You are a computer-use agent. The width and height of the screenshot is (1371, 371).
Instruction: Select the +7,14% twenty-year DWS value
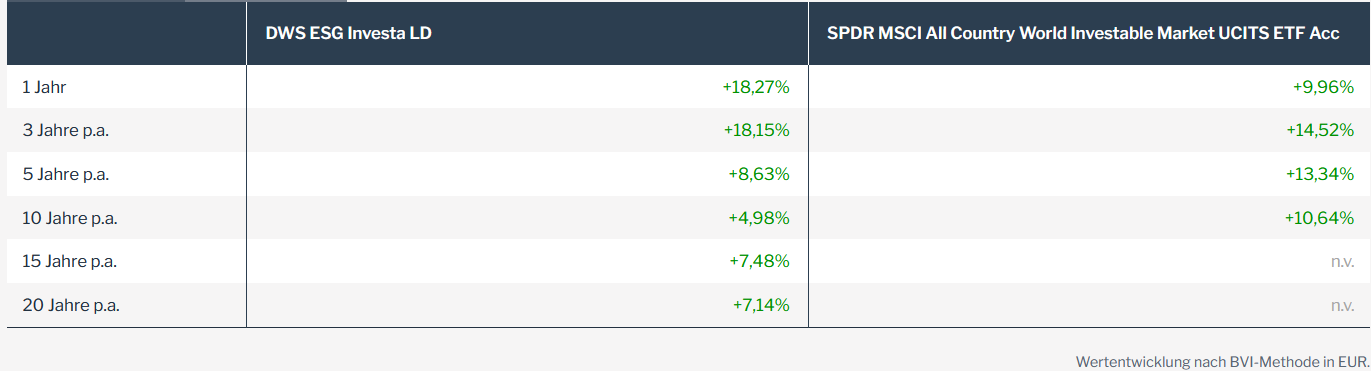pyautogui.click(x=760, y=305)
